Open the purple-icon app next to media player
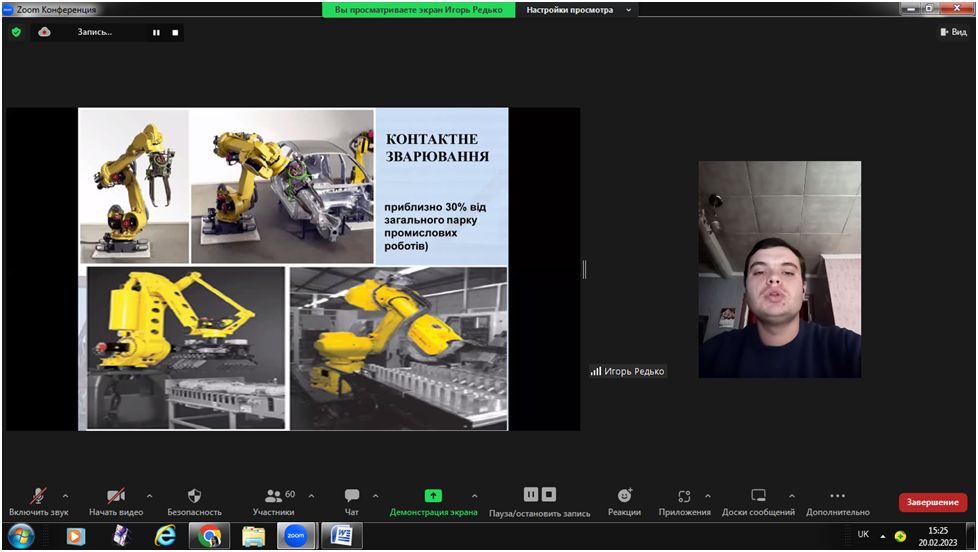Screen dimensions: 978x552 [x=120, y=536]
